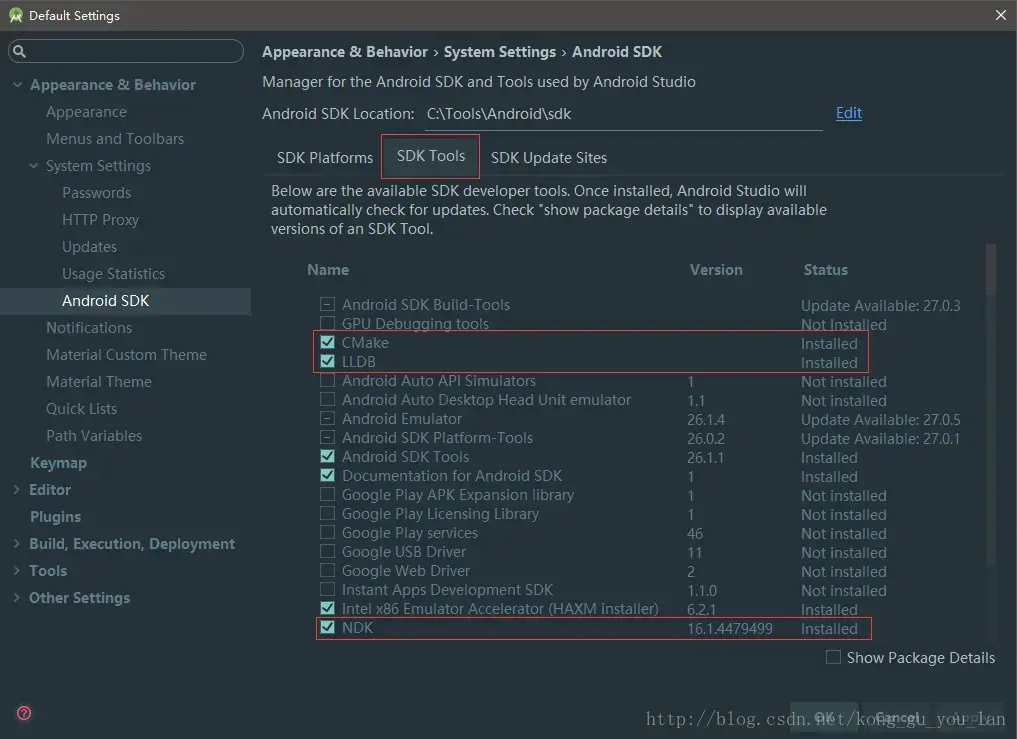Uncheck the CMake checkbox
Image resolution: width=1017 pixels, height=739 pixels.
328,342
